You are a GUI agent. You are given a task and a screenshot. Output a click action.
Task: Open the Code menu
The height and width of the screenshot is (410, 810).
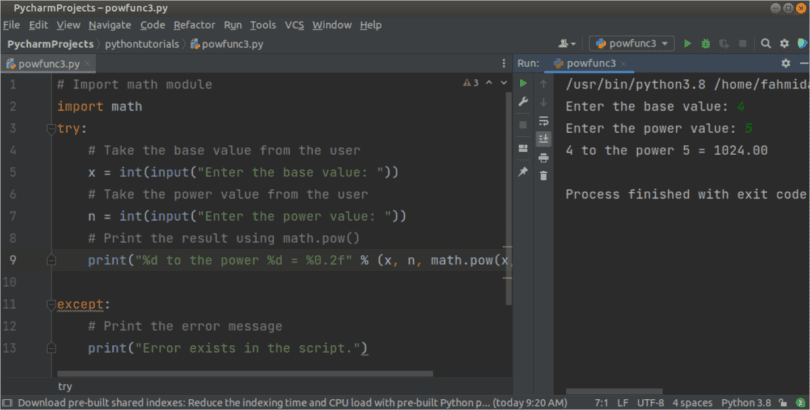[152, 25]
